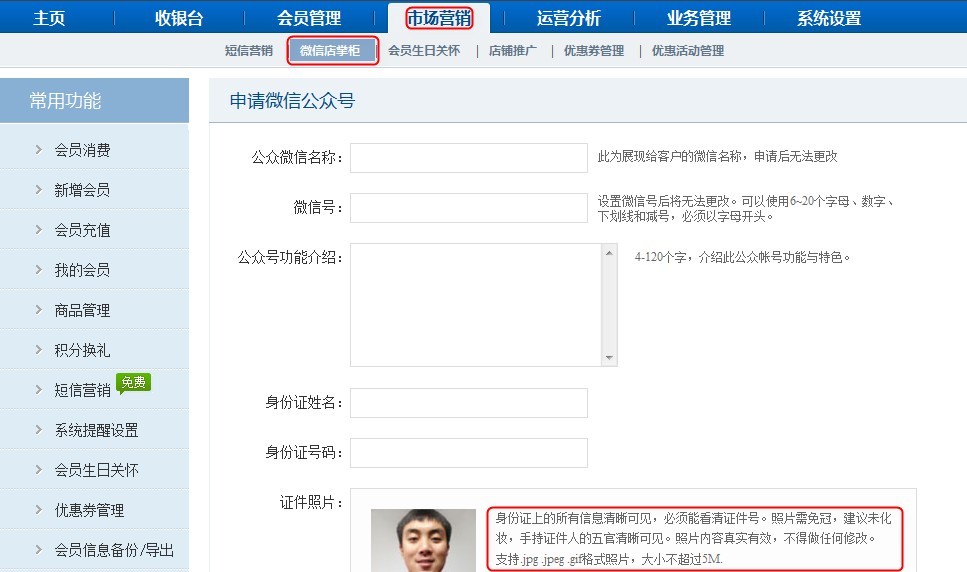This screenshot has height=572, width=967.
Task: Go to the 会员管理 tab
Action: point(309,18)
